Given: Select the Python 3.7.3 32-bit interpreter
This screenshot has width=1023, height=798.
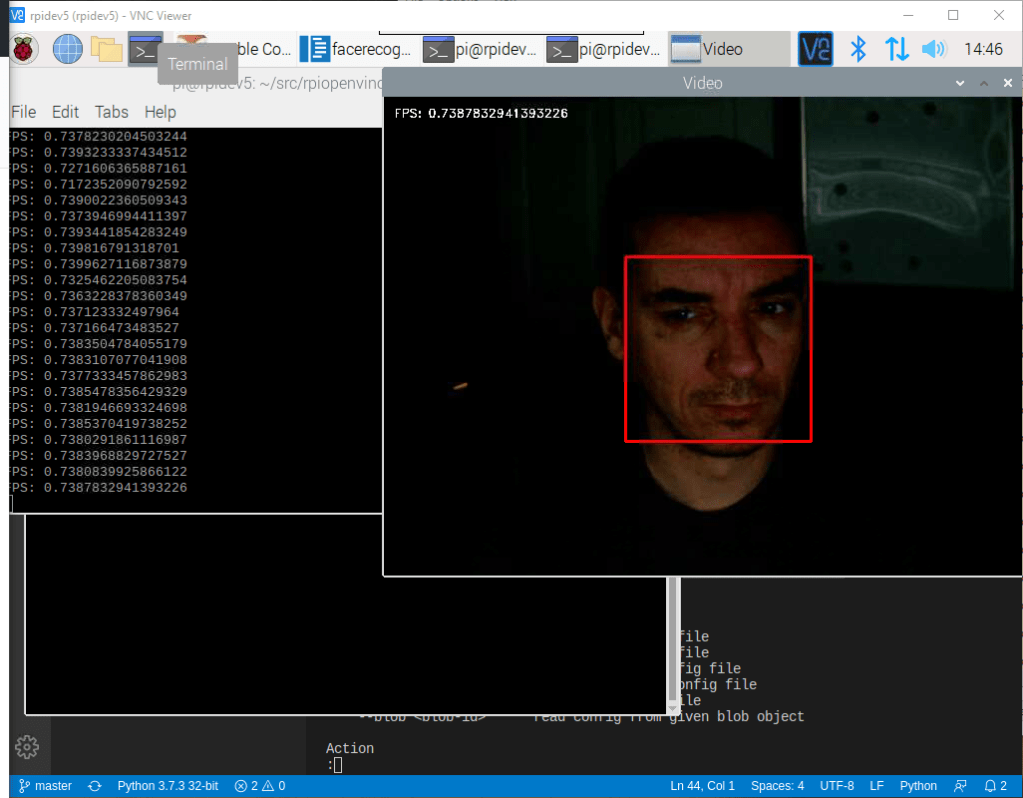Looking at the screenshot, I should coord(167,786).
